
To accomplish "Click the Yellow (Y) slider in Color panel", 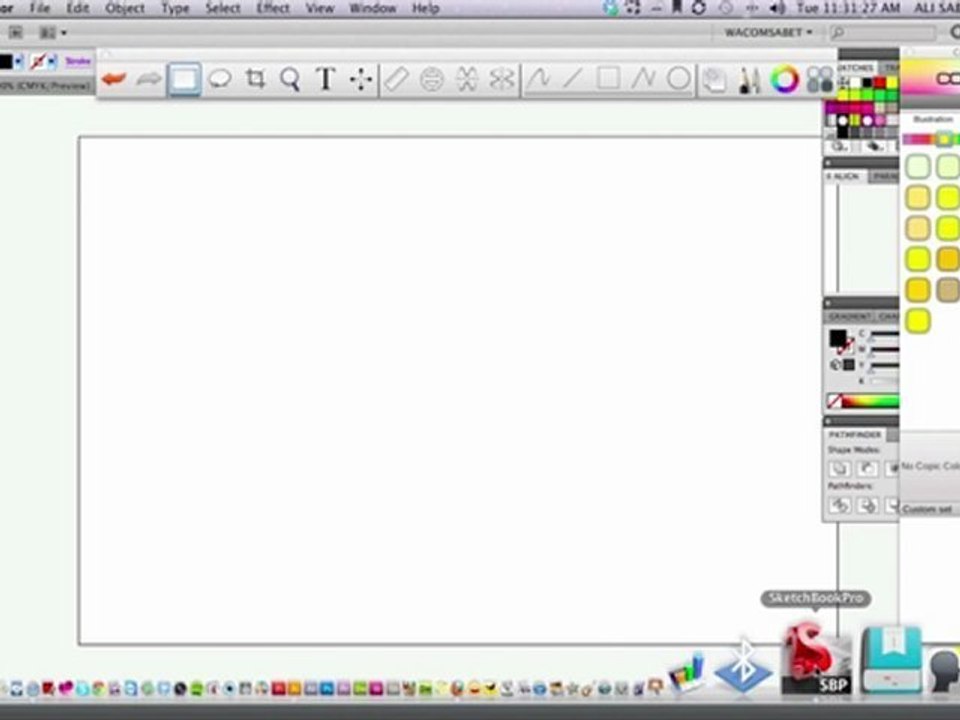I will coord(885,366).
